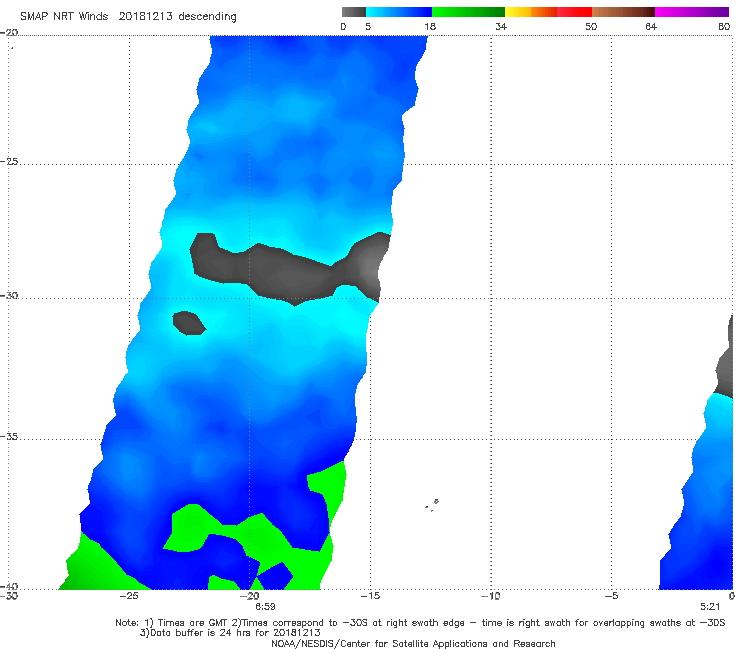This screenshot has height=650, width=740.
Task: Click the swath time label '5:21'
Action: (x=710, y=607)
